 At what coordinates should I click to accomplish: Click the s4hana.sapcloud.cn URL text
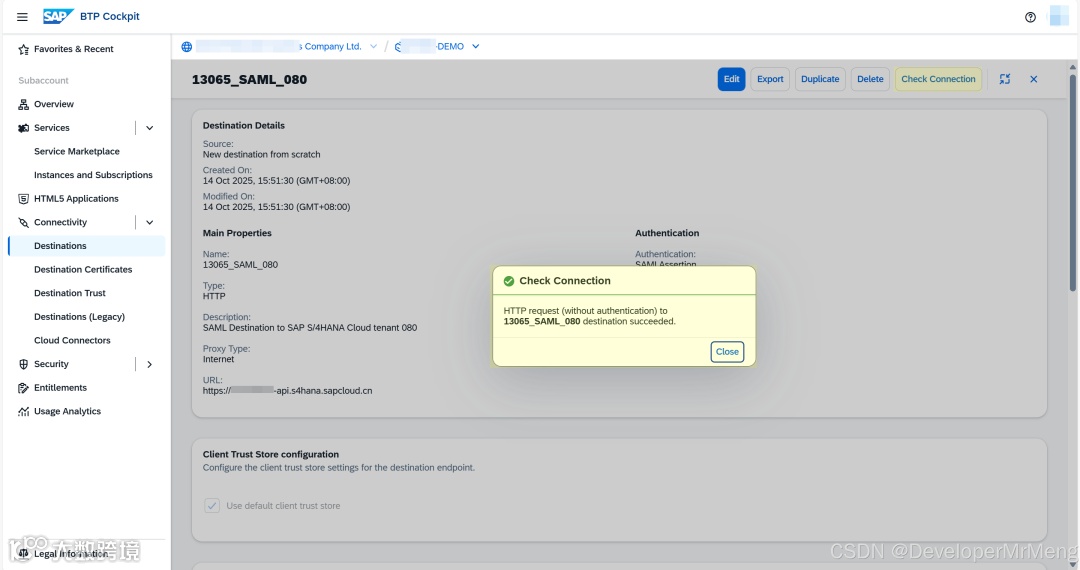coord(287,391)
